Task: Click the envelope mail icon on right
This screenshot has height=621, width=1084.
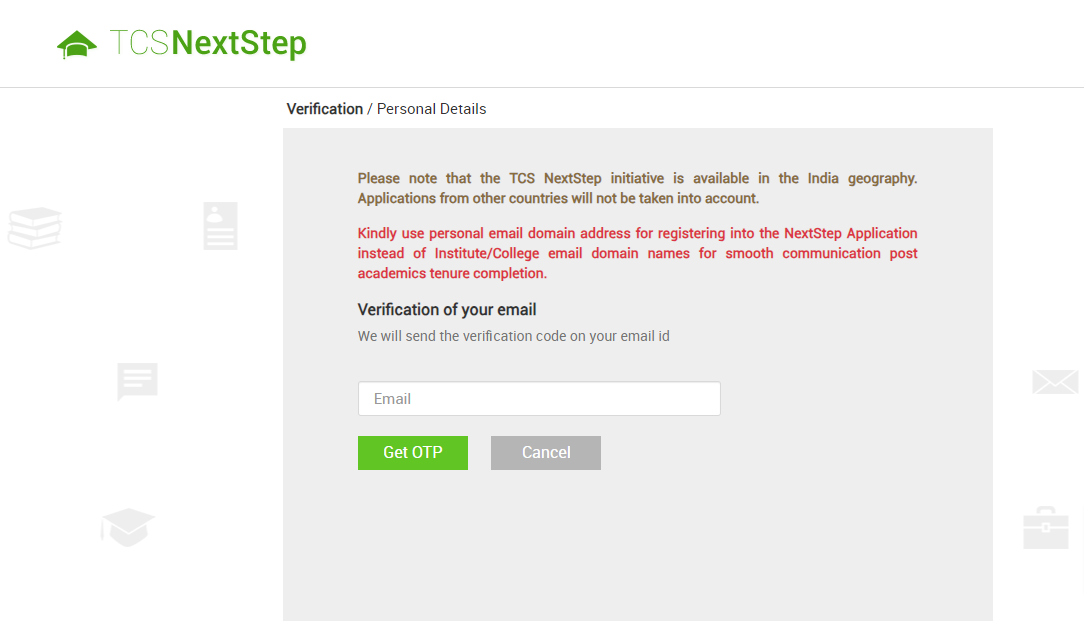Action: click(1055, 382)
